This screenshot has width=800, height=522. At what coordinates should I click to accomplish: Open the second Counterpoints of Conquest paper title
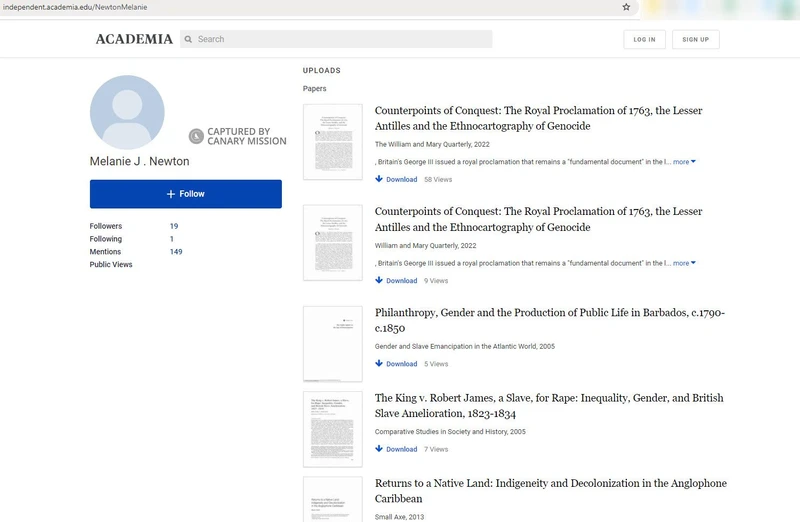538,219
